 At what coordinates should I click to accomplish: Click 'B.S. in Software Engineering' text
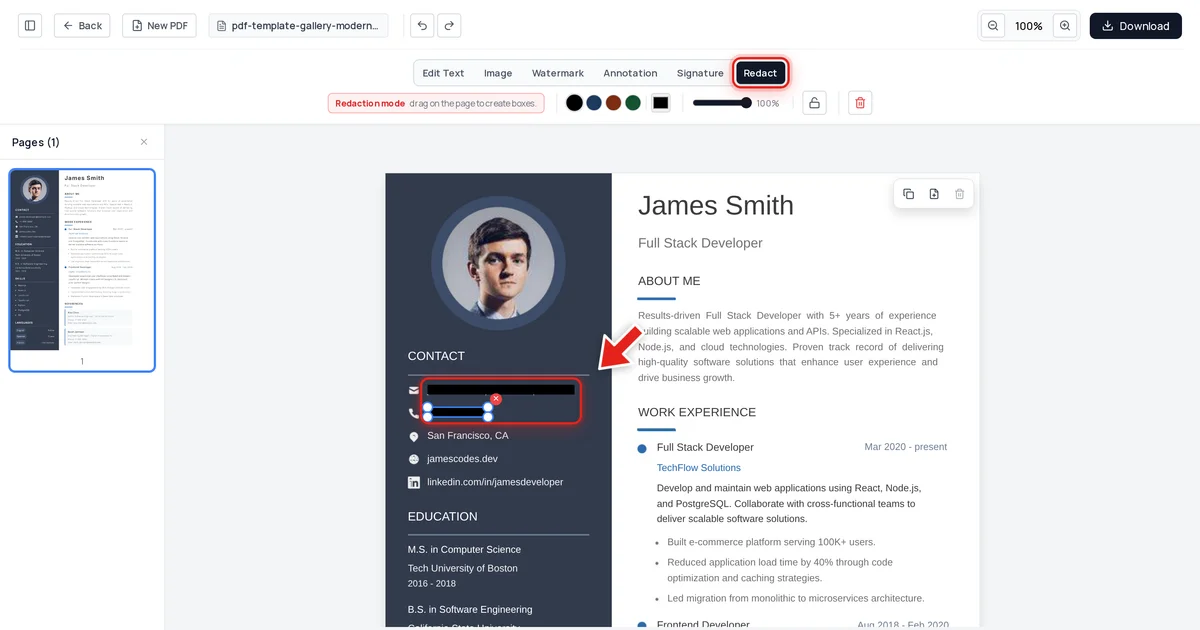pyautogui.click(x=470, y=609)
